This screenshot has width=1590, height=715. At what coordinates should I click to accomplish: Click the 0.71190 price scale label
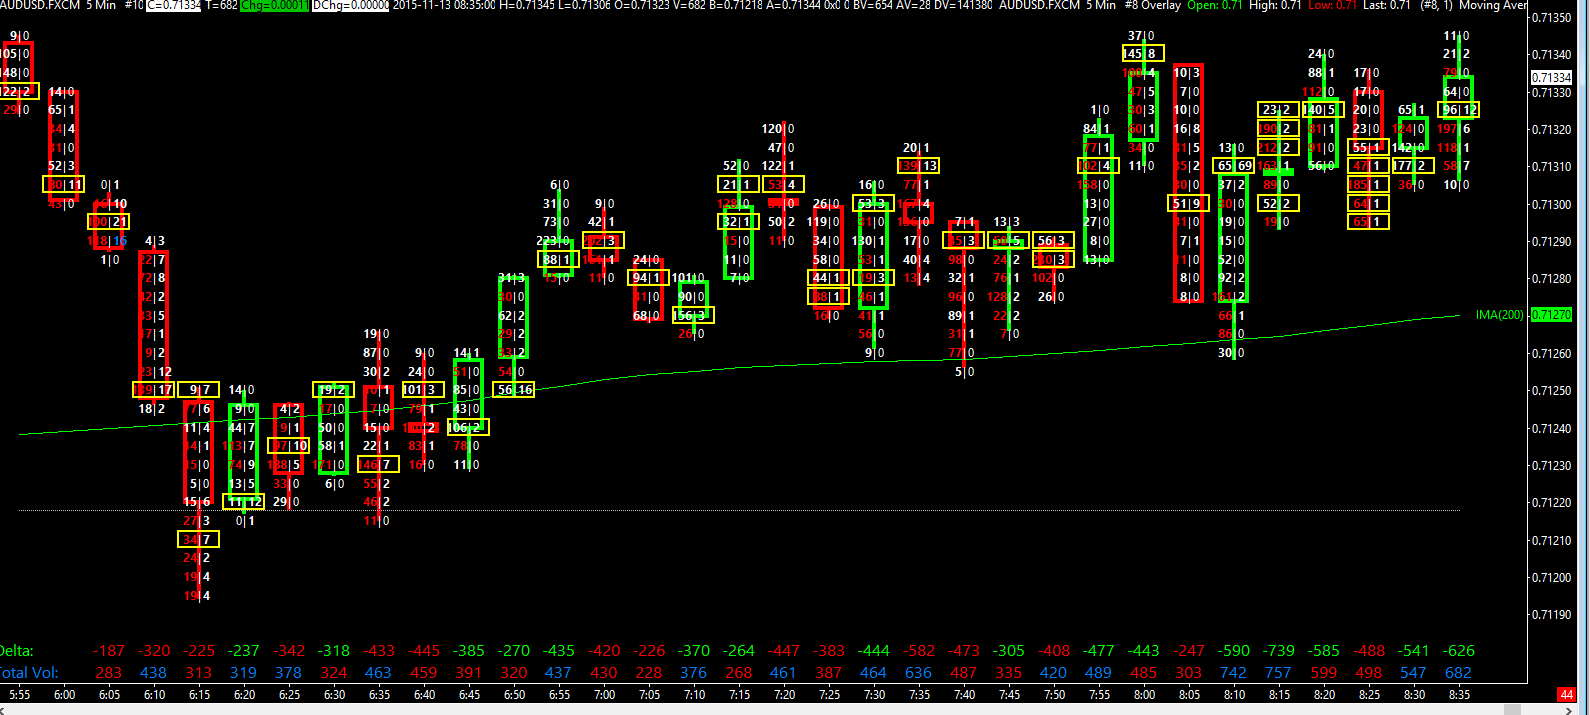(1551, 615)
